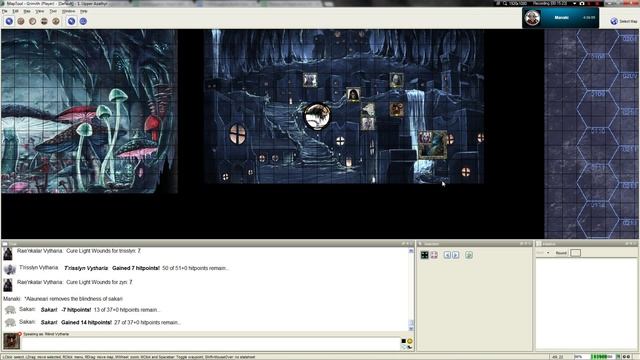Click the Round number field in Initiative
Image resolution: width=640 pixels, height=360 pixels.
click(x=575, y=253)
